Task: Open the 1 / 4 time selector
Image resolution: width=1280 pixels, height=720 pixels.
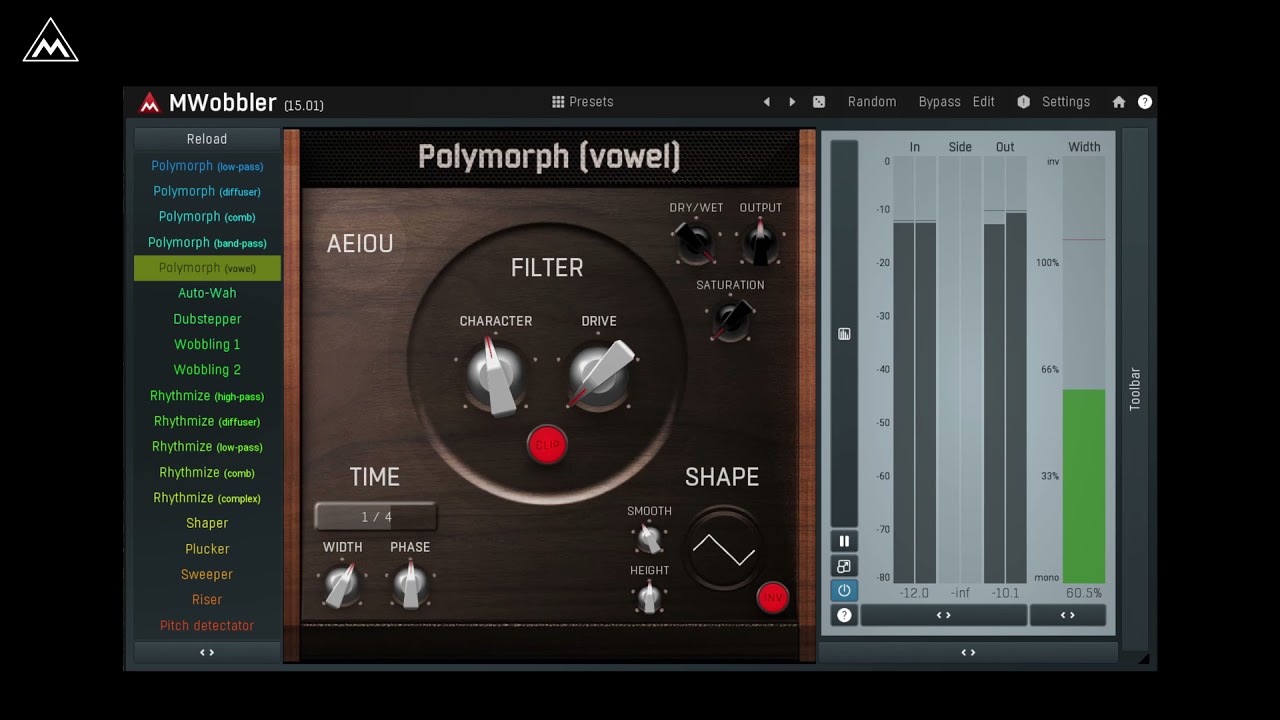Action: [376, 517]
